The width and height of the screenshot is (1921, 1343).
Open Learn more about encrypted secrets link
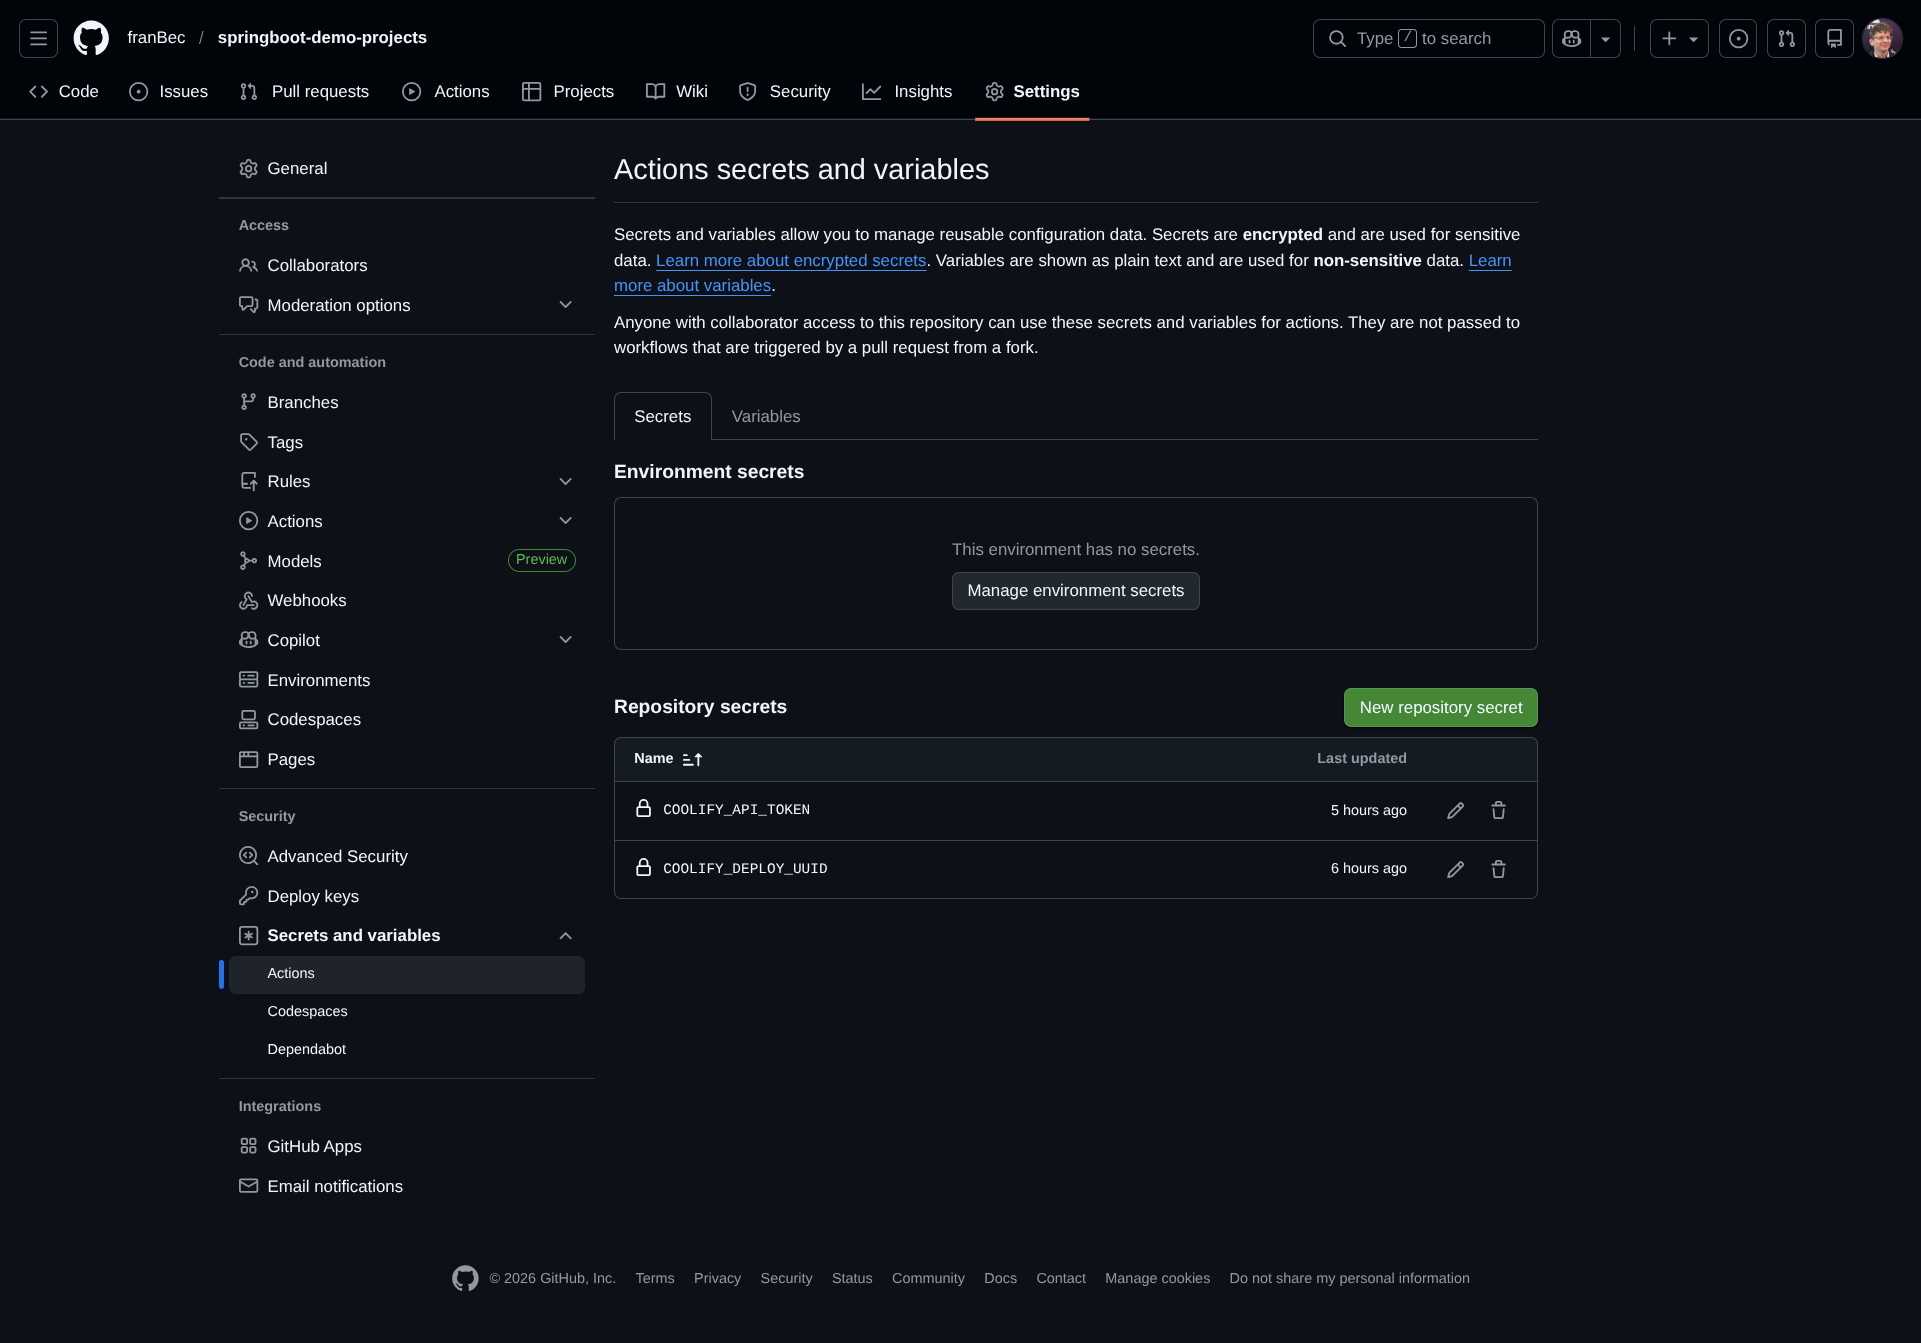(790, 260)
